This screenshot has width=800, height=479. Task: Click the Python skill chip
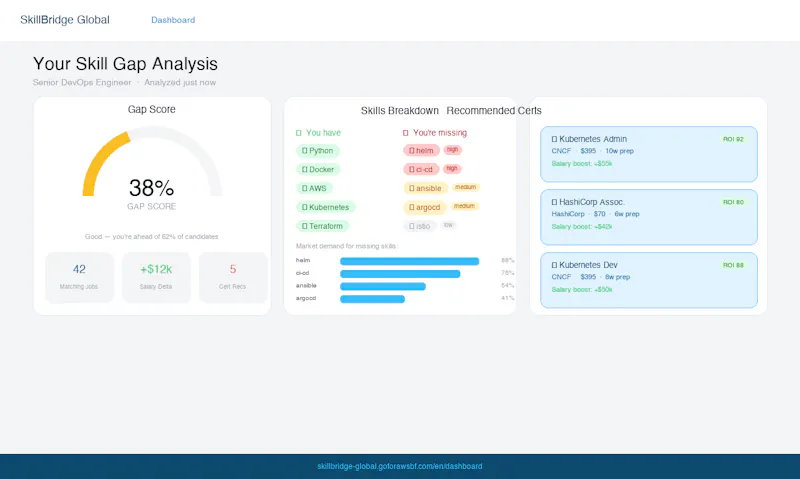pos(317,150)
